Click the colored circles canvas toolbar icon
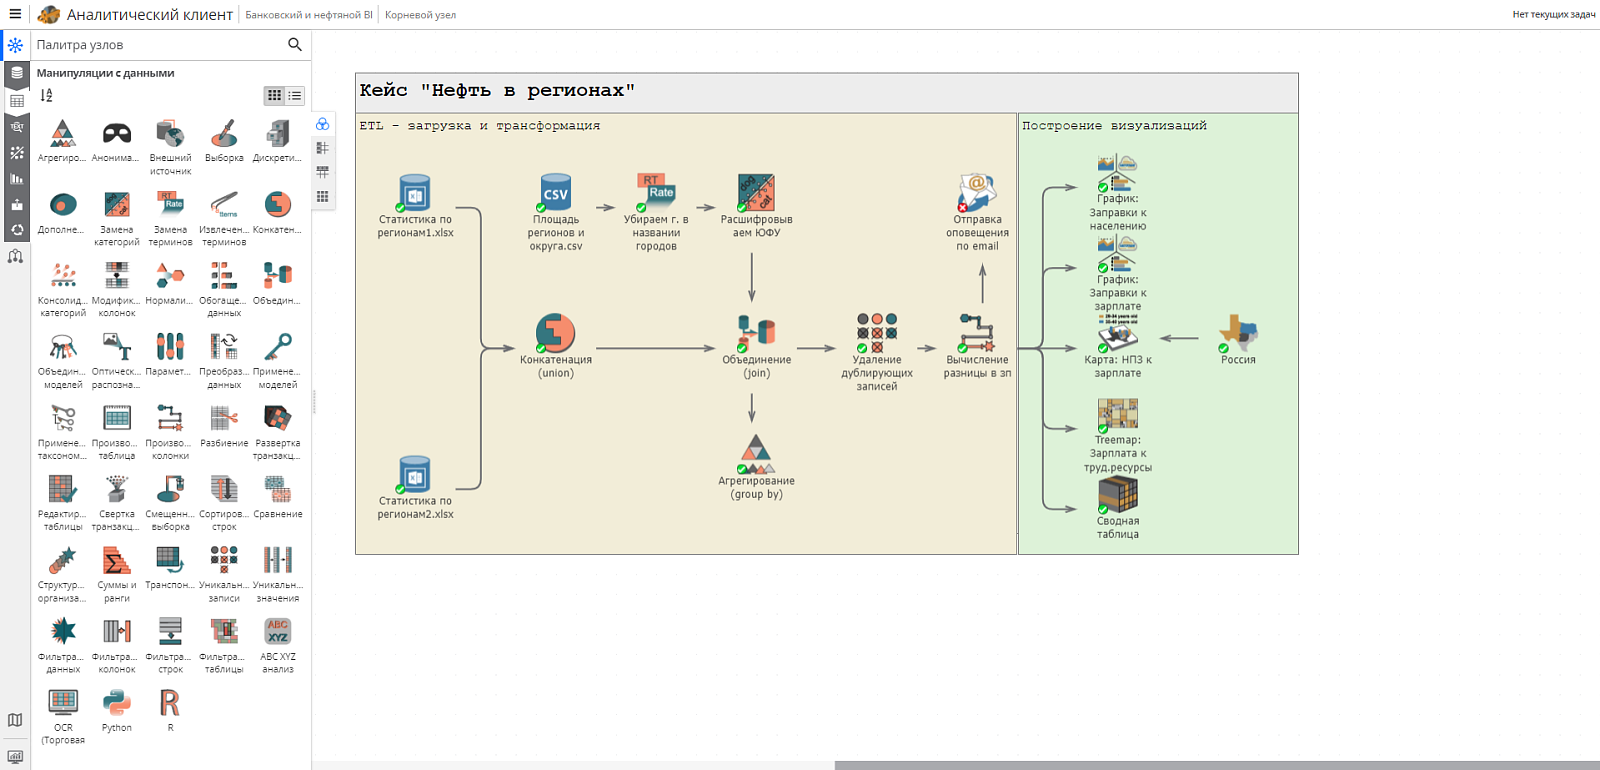 point(322,124)
